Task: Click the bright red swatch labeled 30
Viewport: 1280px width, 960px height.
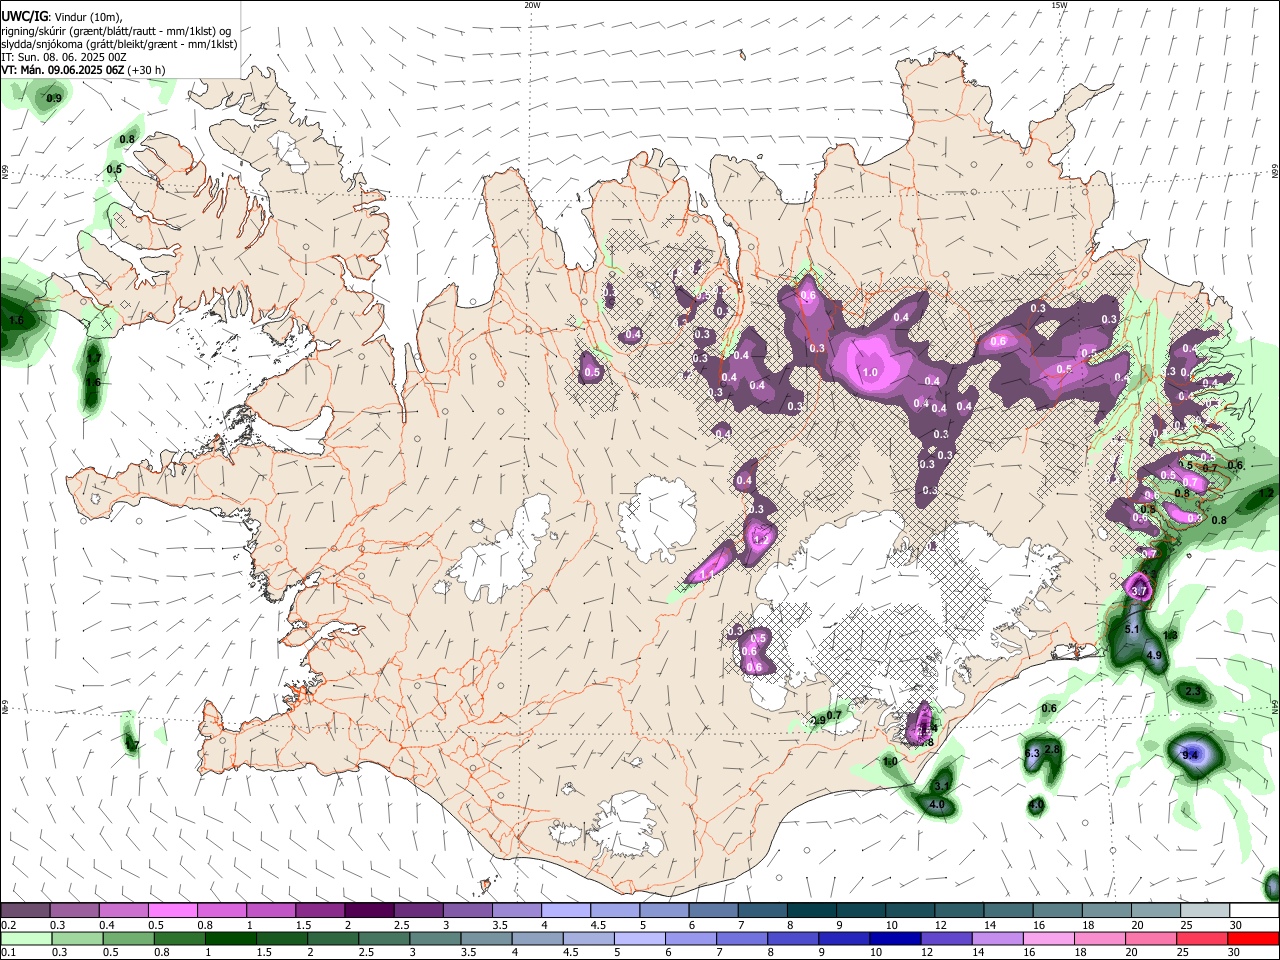Action: pyautogui.click(x=1253, y=939)
